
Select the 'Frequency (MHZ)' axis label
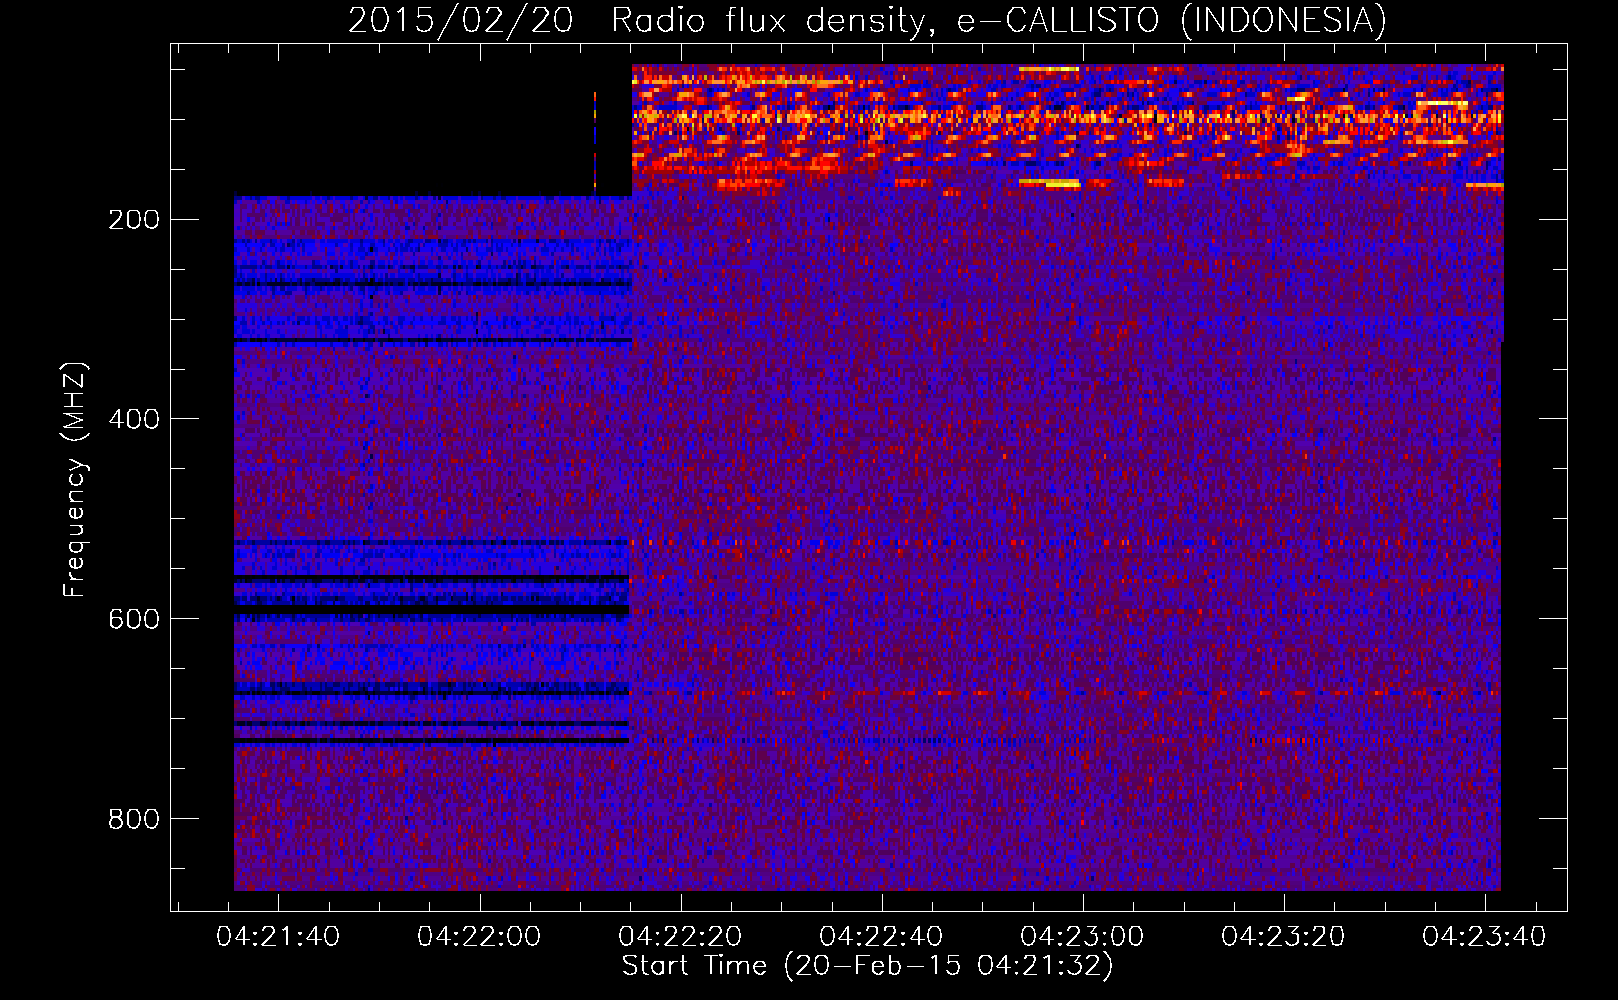tap(75, 480)
